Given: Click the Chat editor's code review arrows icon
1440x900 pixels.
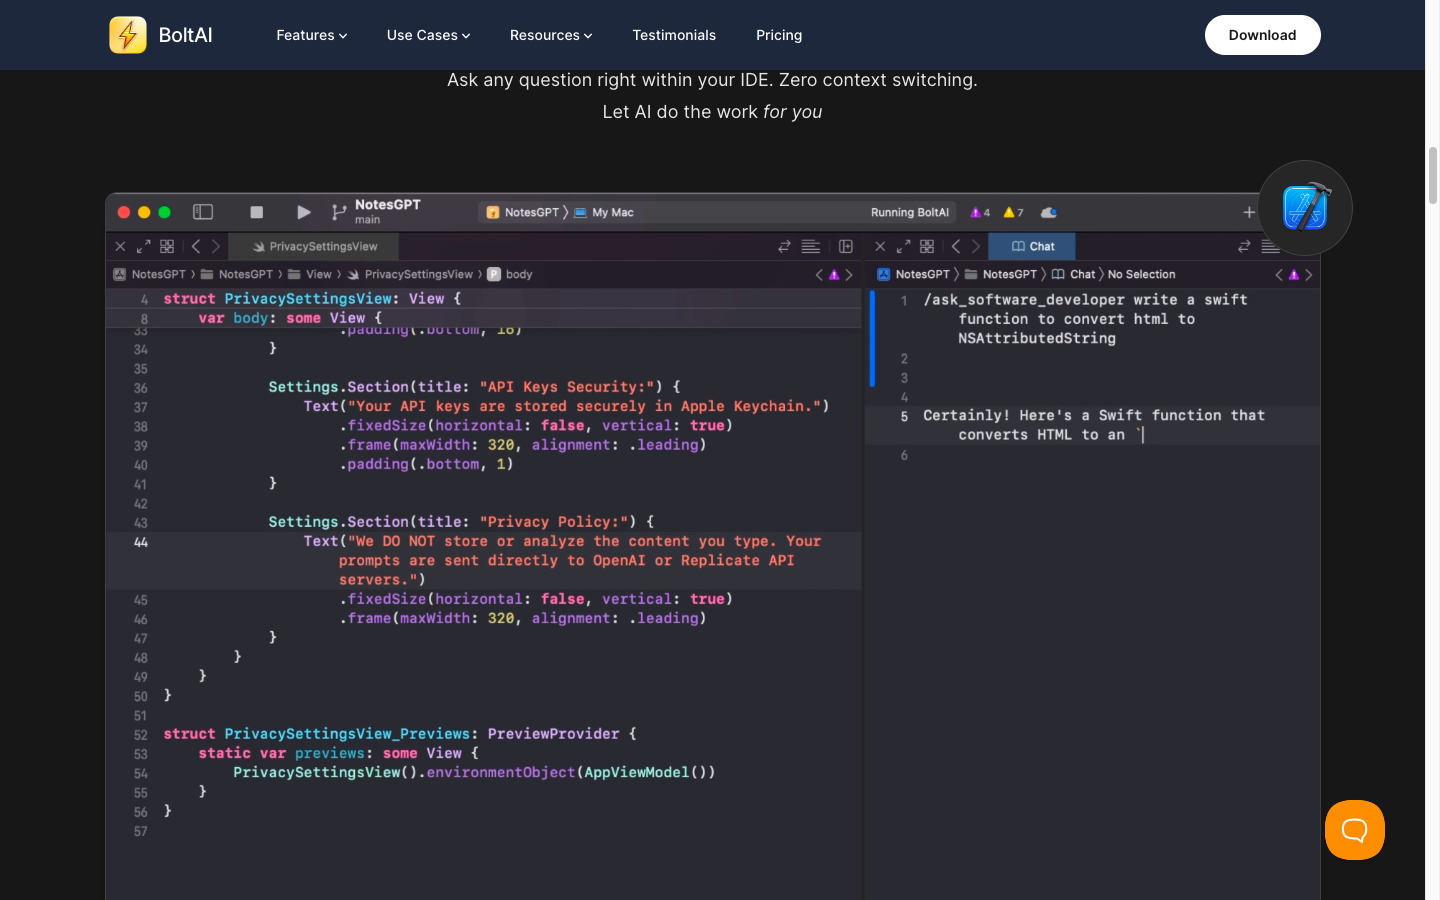Looking at the screenshot, I should point(1244,246).
